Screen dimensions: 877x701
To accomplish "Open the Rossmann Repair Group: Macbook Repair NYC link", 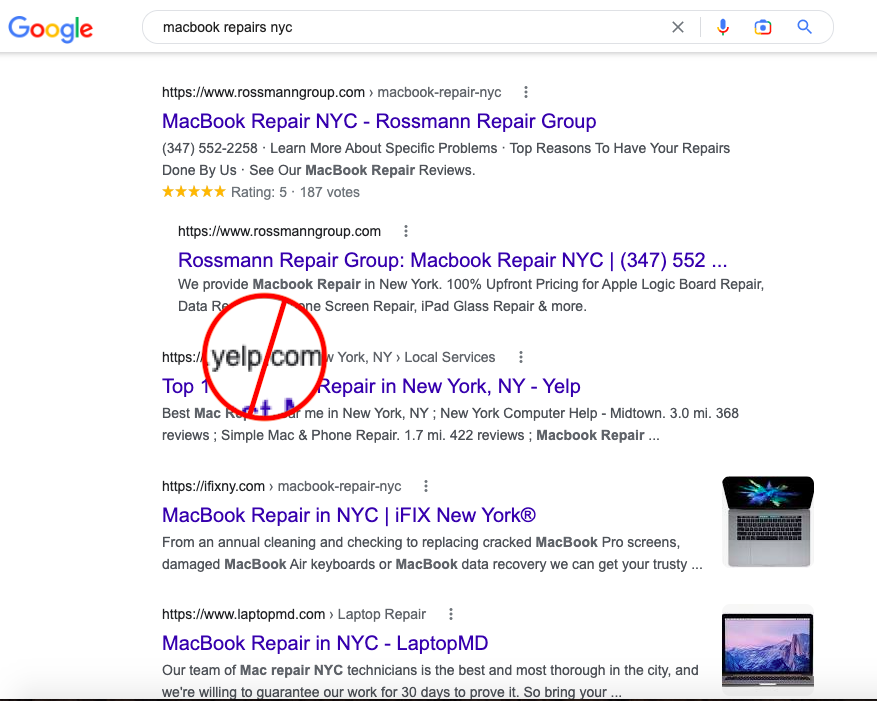I will click(452, 260).
